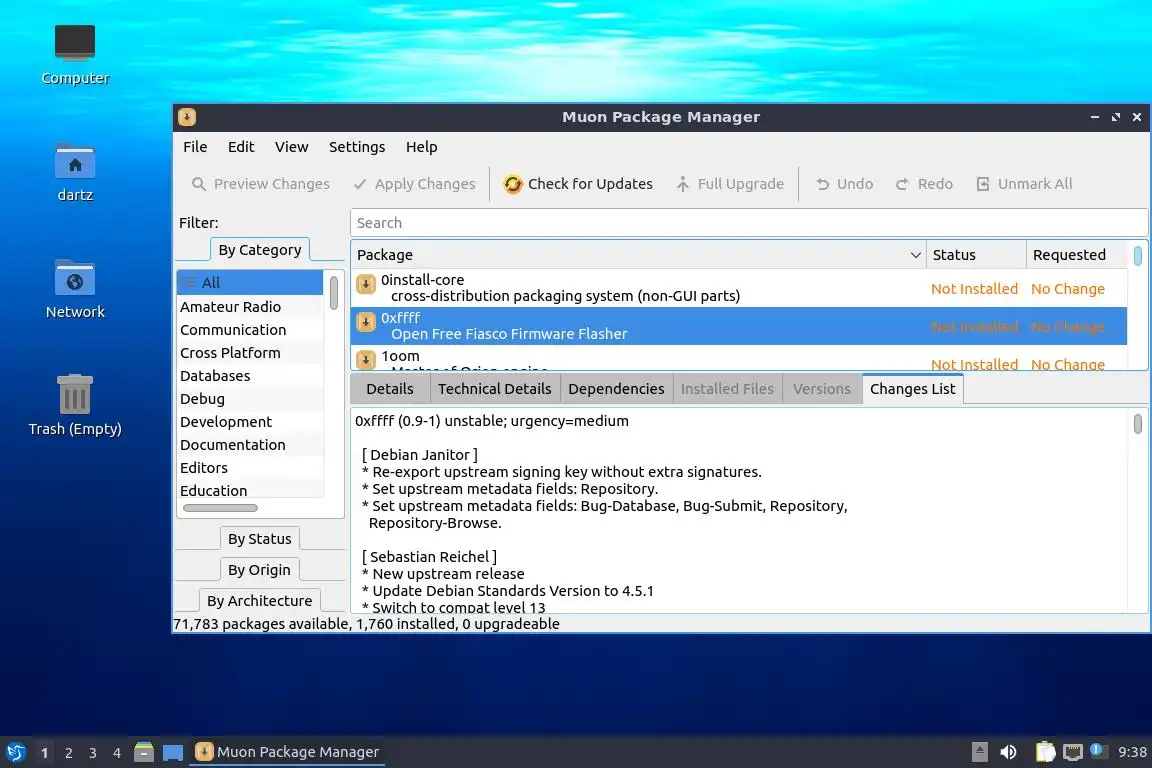Click the changes list vertical scrollbar
This screenshot has width=1152, height=768.
pyautogui.click(x=1137, y=424)
